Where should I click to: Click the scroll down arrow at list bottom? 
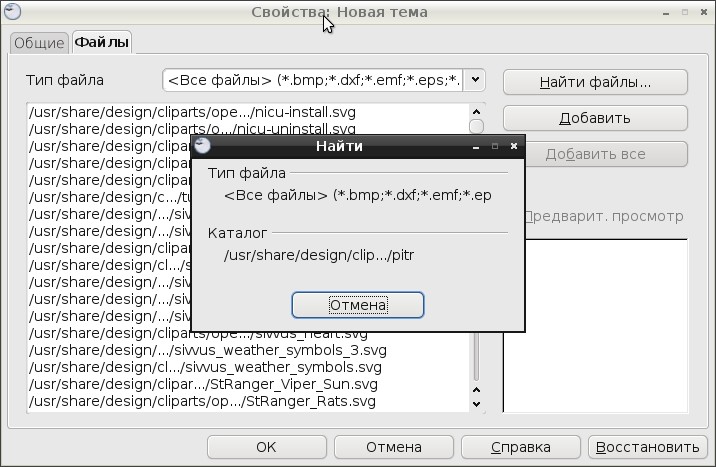(476, 404)
